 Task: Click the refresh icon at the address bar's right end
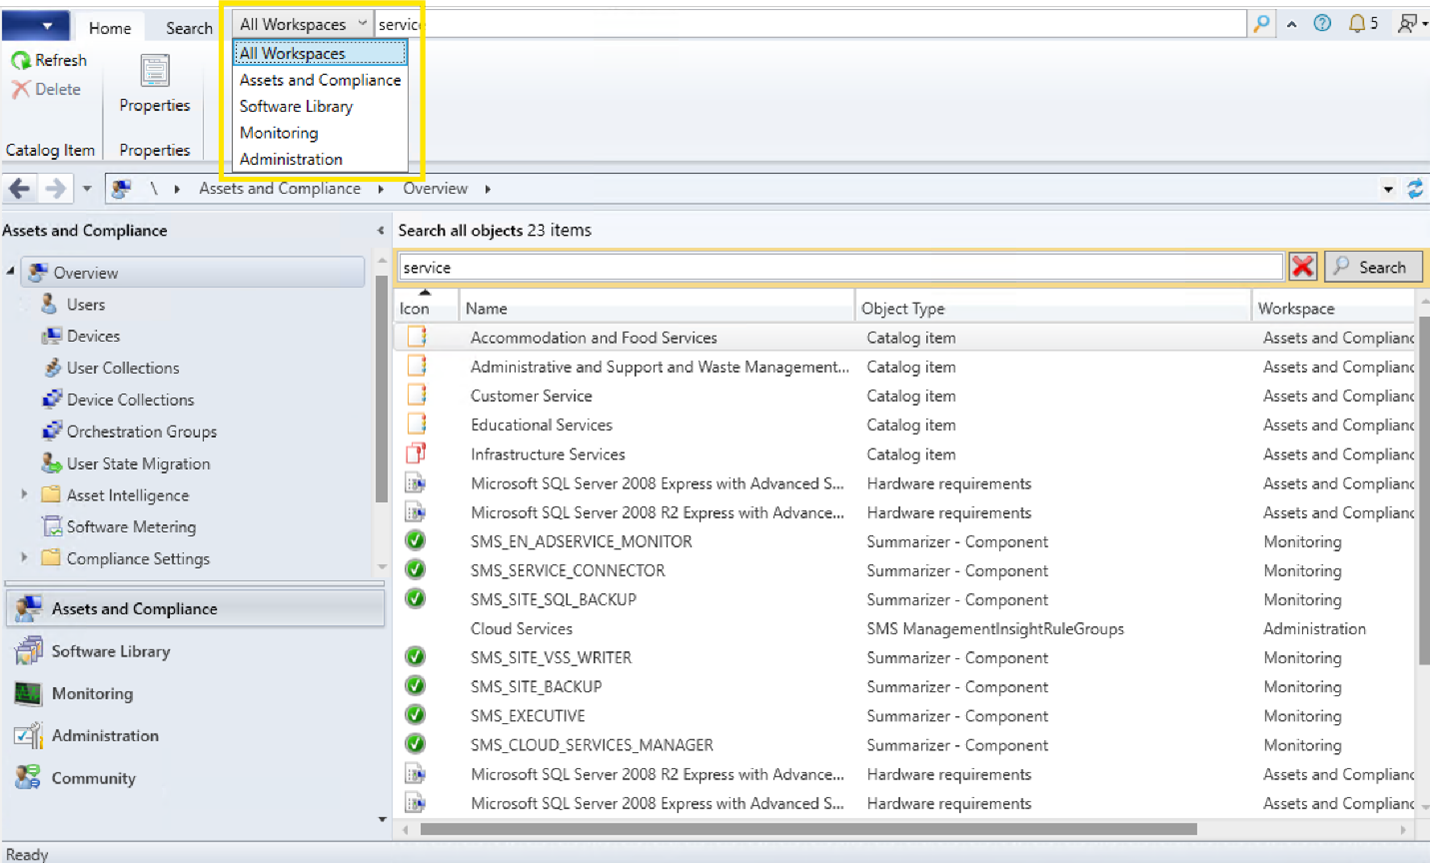click(1415, 189)
